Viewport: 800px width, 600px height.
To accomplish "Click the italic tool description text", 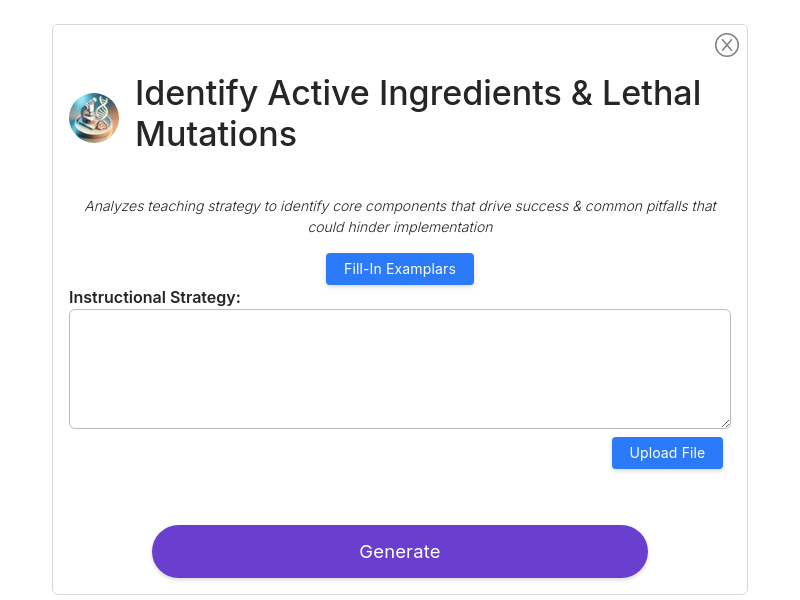I will click(401, 216).
